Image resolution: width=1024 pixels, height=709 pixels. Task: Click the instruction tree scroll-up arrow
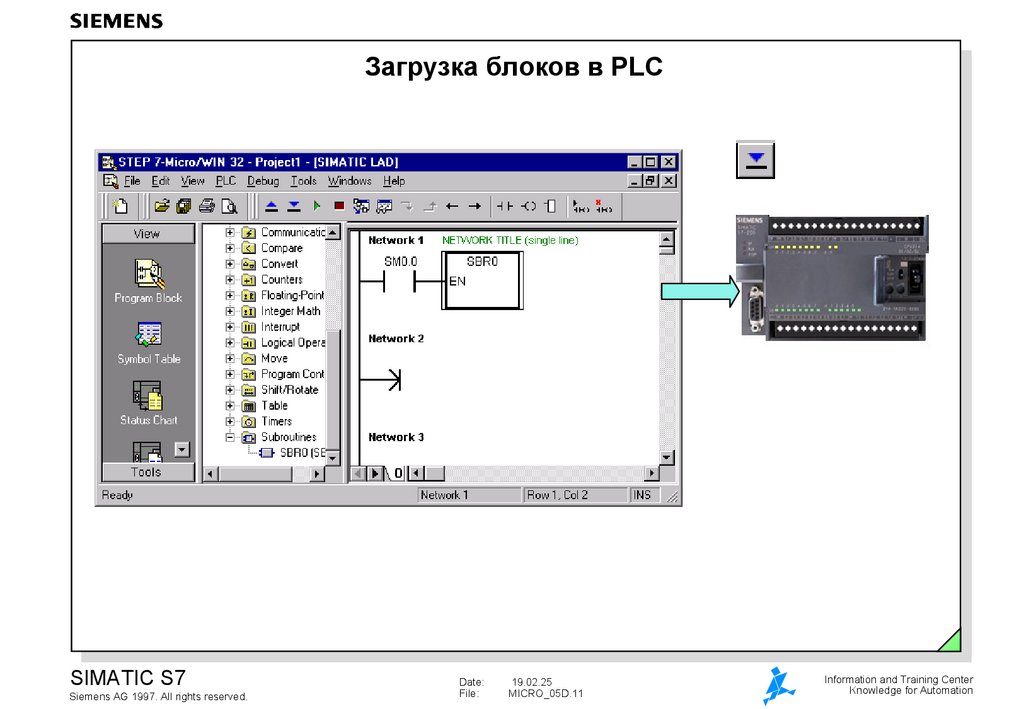333,232
